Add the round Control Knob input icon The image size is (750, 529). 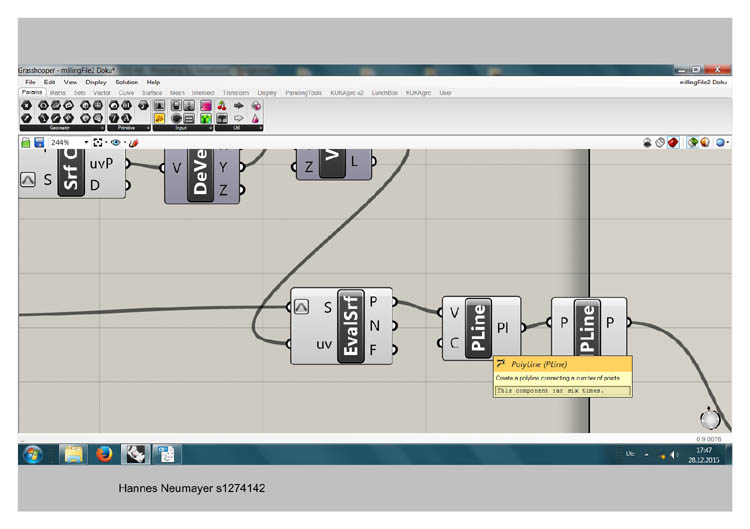pyautogui.click(x=176, y=118)
